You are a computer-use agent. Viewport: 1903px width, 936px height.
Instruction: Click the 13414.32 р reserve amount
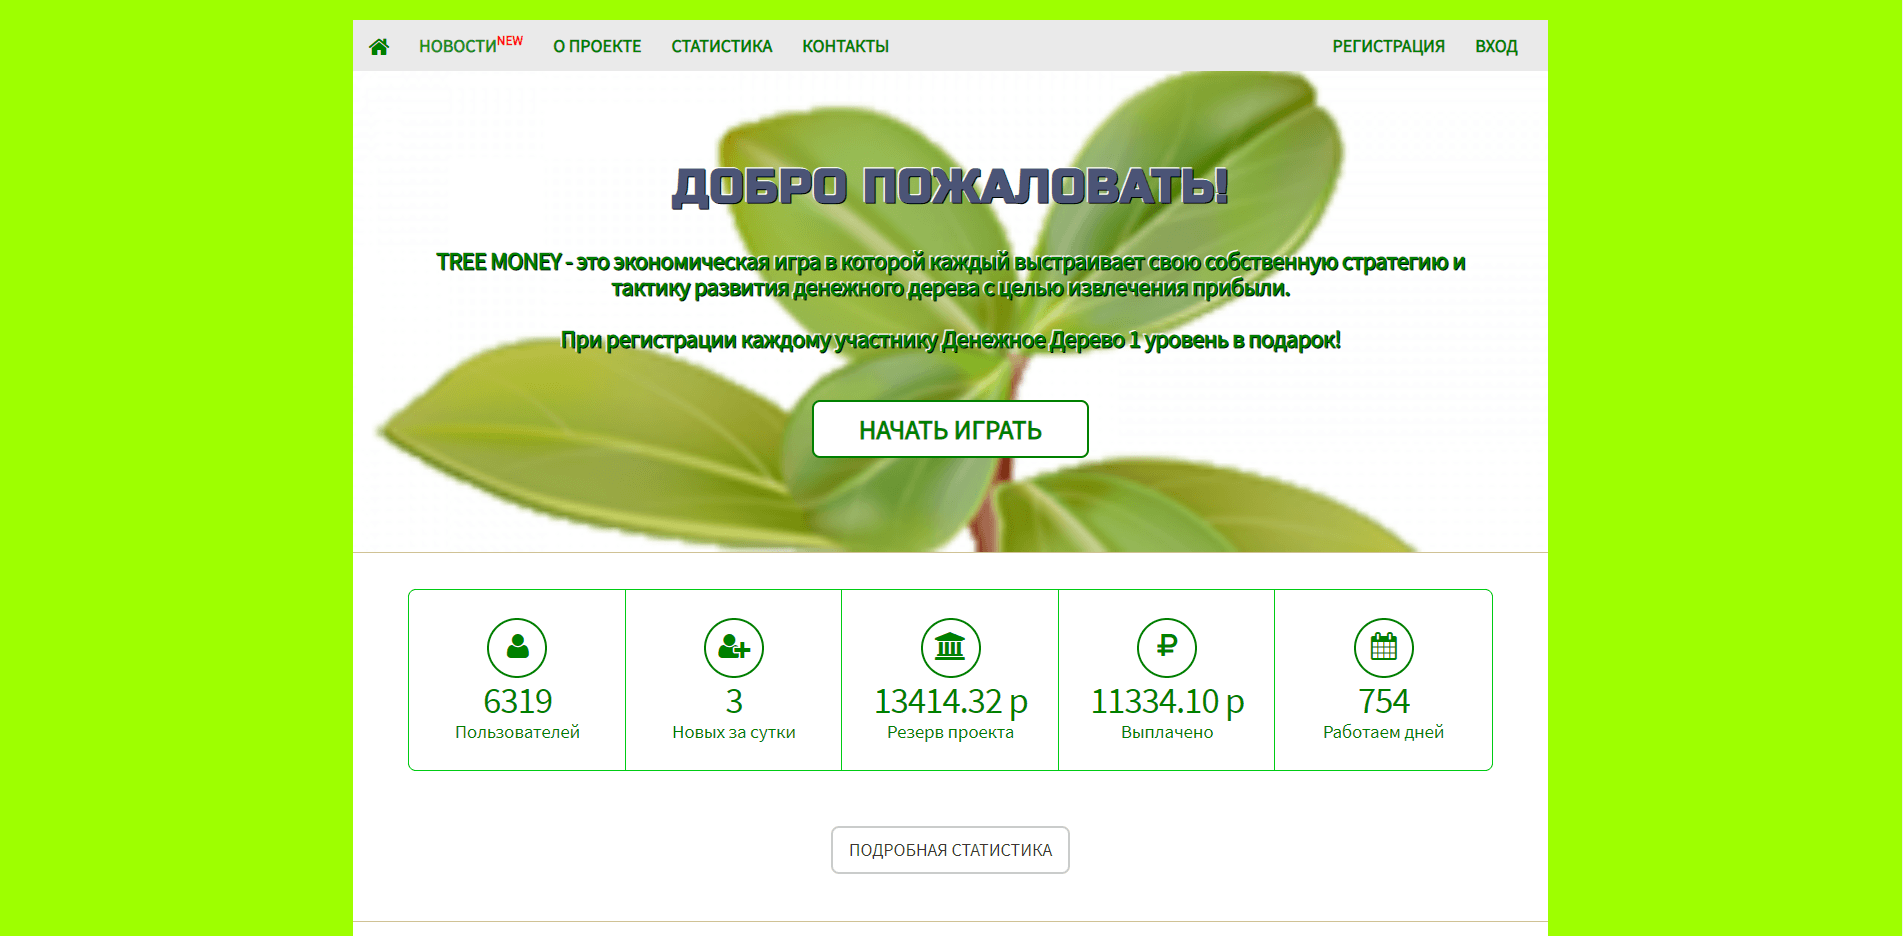pos(950,702)
